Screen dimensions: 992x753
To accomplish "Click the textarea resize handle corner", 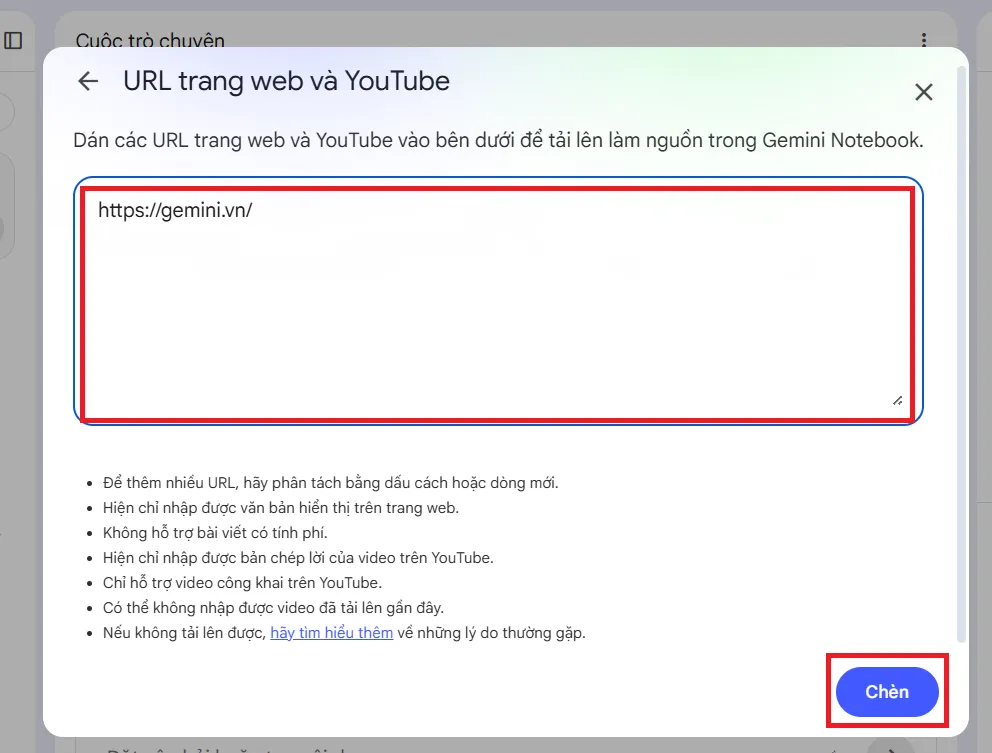I will (x=898, y=401).
